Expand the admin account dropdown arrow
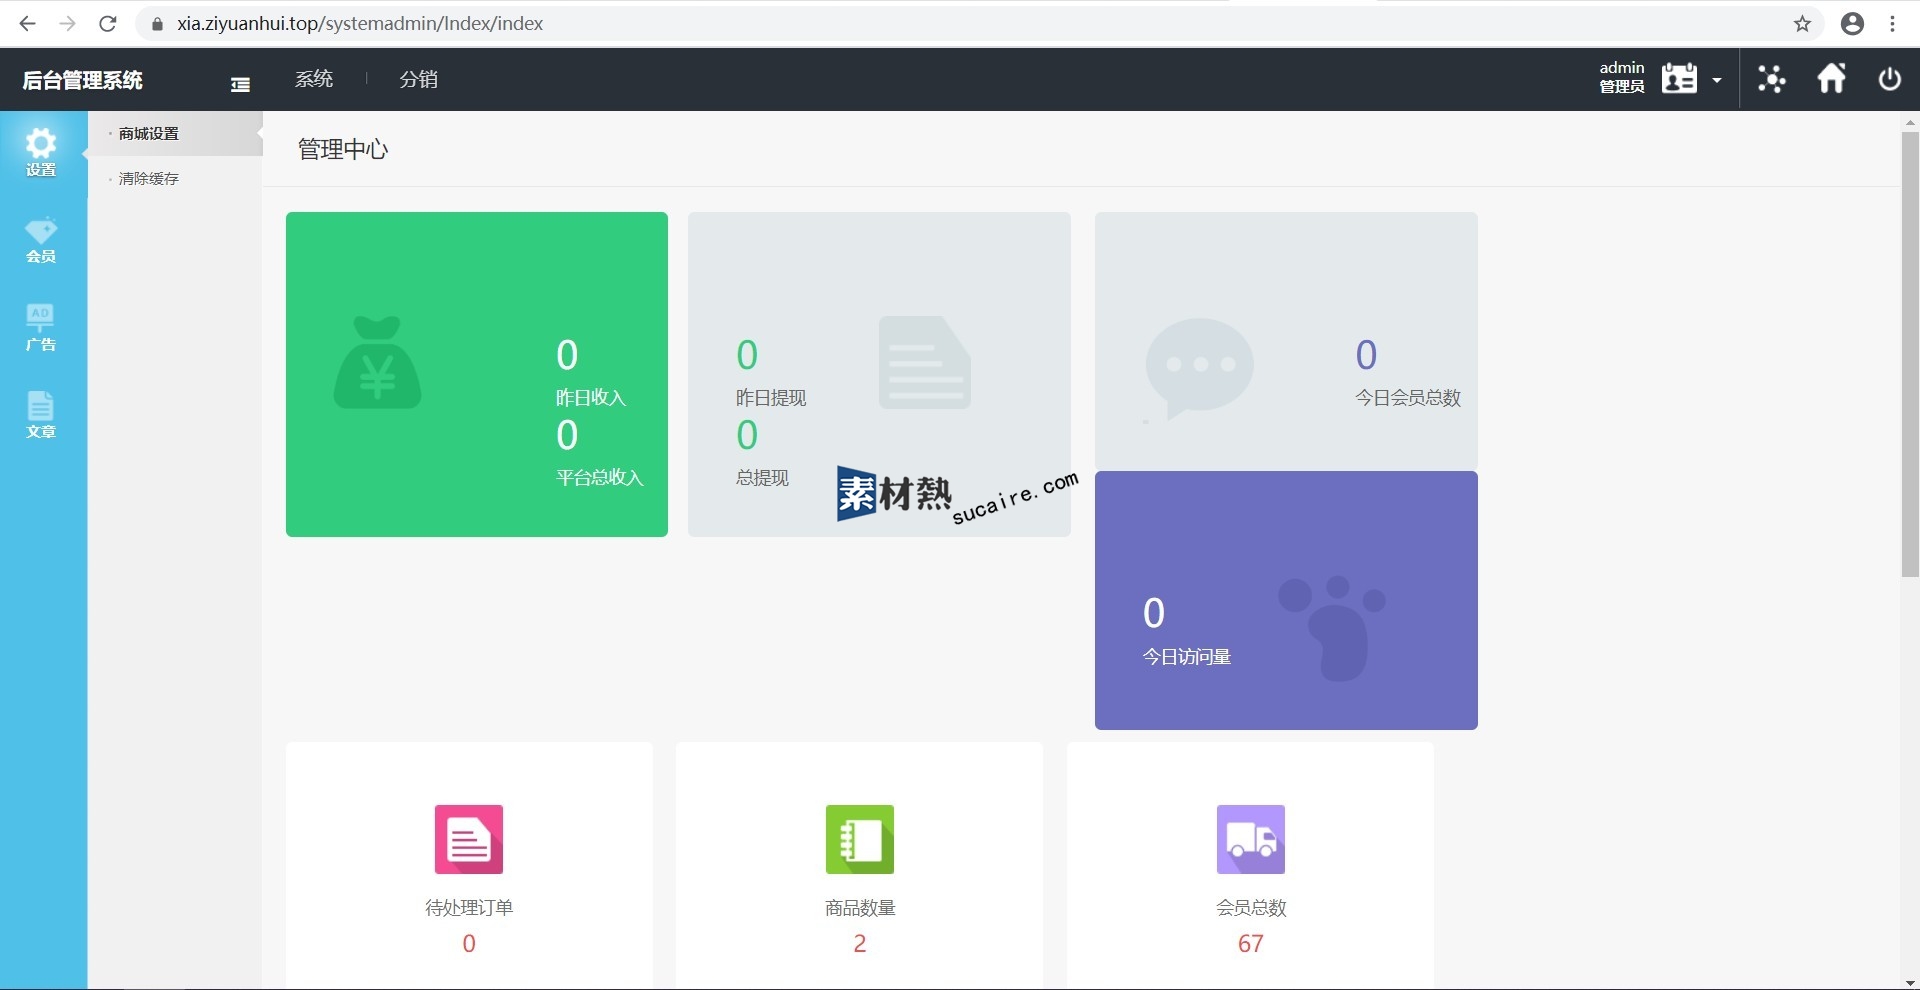1920x990 pixels. point(1717,80)
